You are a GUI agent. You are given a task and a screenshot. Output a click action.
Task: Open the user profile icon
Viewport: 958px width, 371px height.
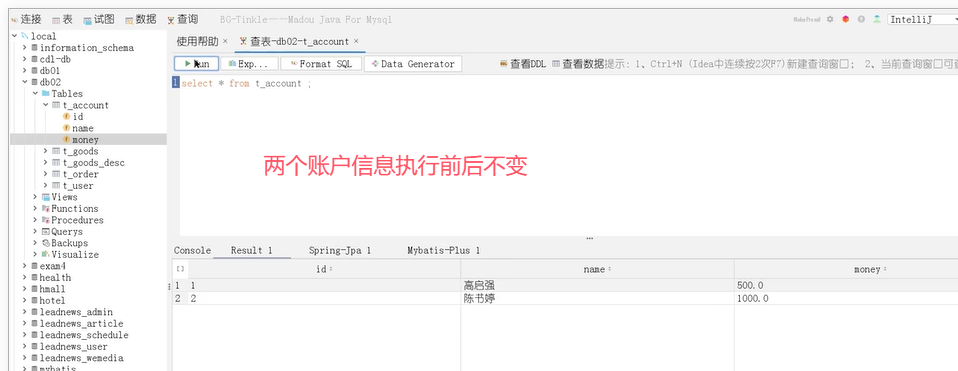pos(877,19)
